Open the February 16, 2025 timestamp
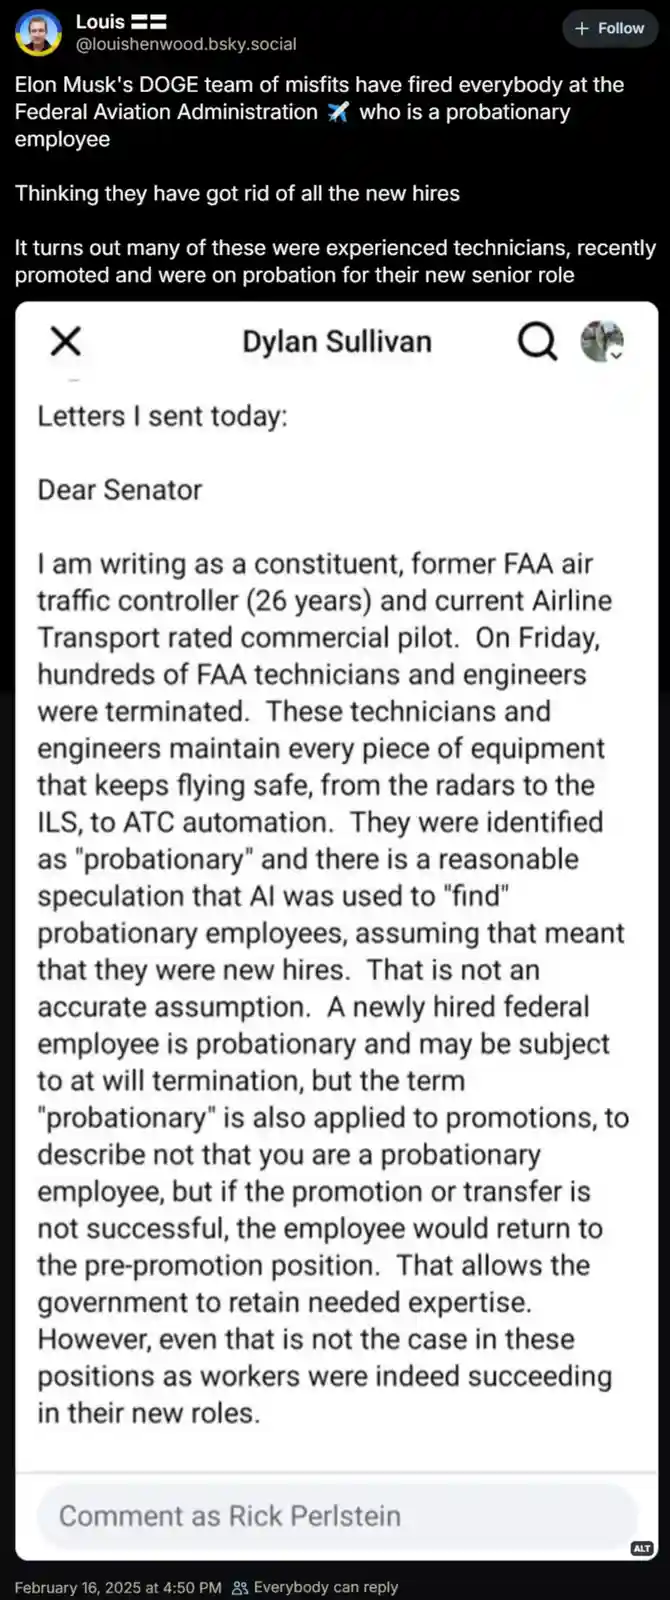The height and width of the screenshot is (1600, 670). click(x=118, y=1587)
